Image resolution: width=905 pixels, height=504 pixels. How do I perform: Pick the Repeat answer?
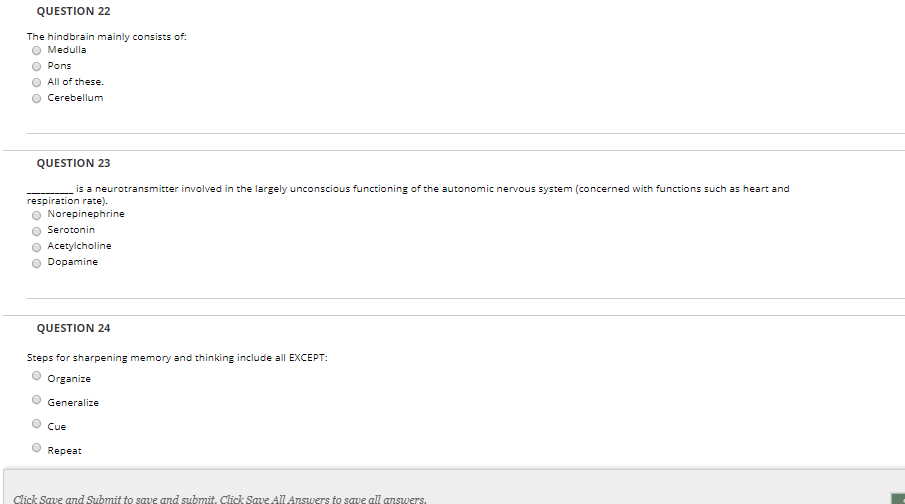pos(36,447)
